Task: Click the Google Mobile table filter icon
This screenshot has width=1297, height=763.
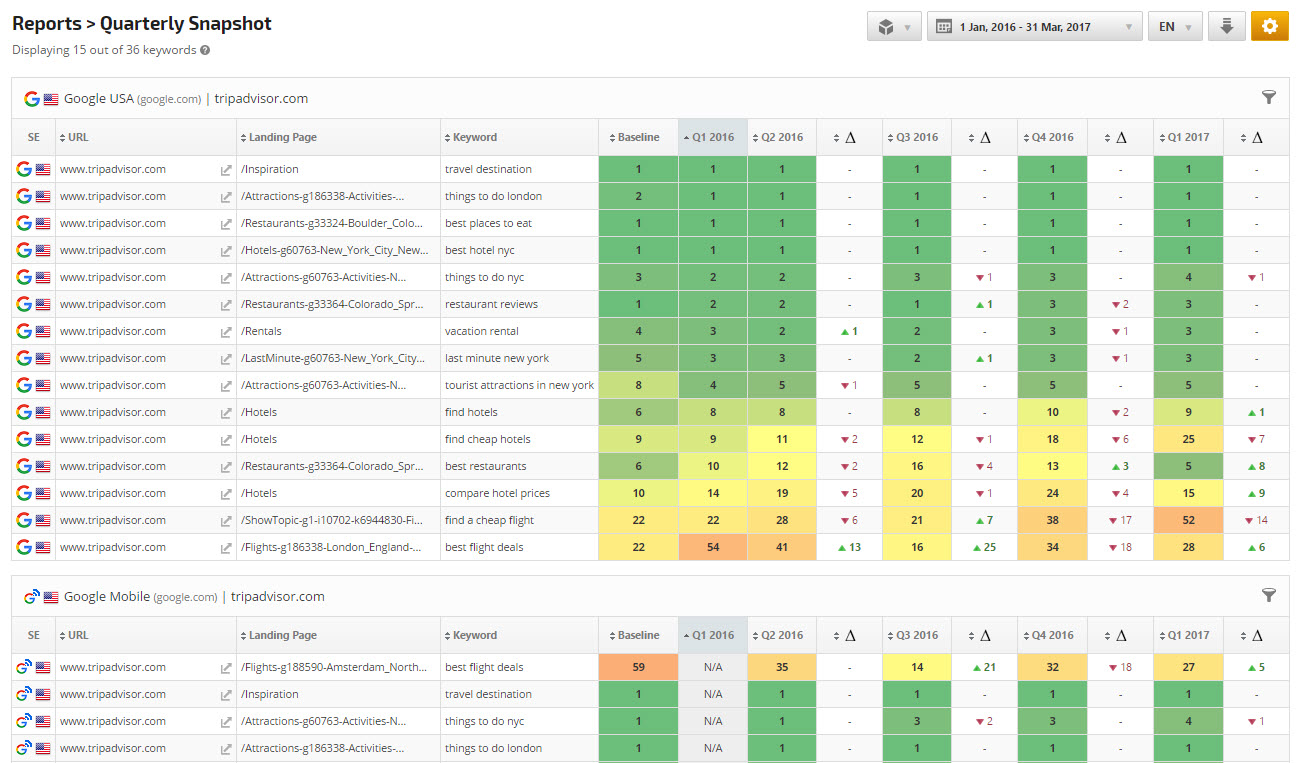Action: click(x=1269, y=595)
